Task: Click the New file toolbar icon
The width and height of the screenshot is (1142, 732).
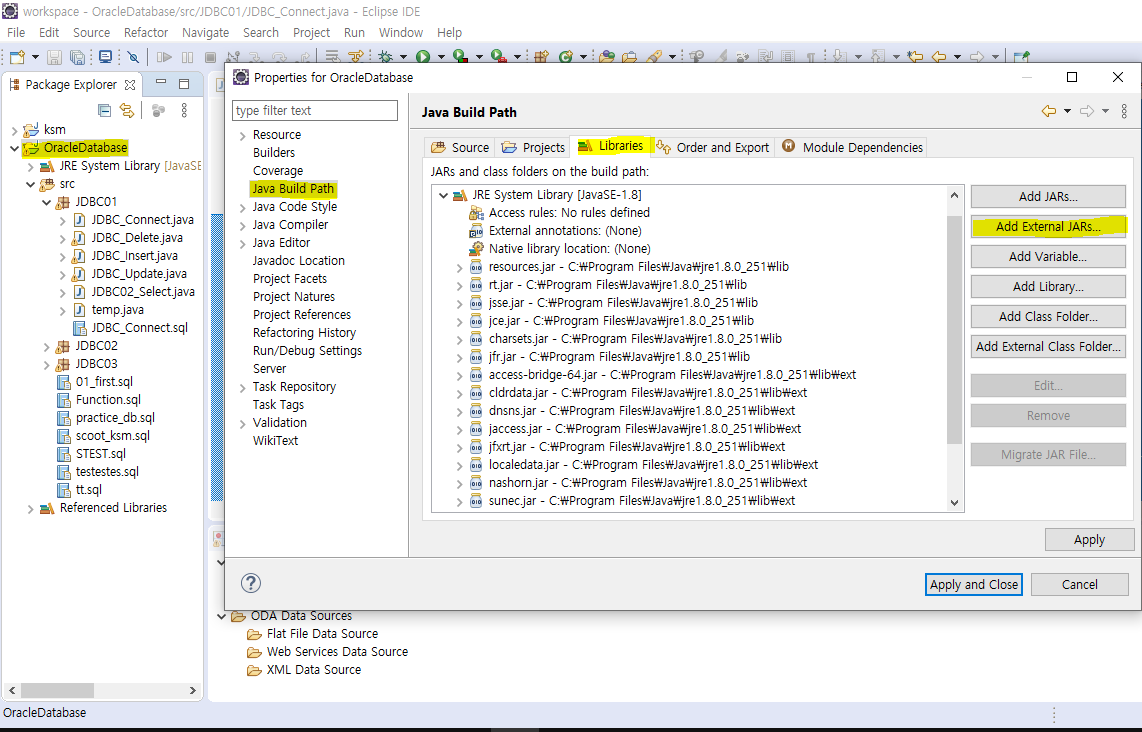Action: click(x=17, y=57)
